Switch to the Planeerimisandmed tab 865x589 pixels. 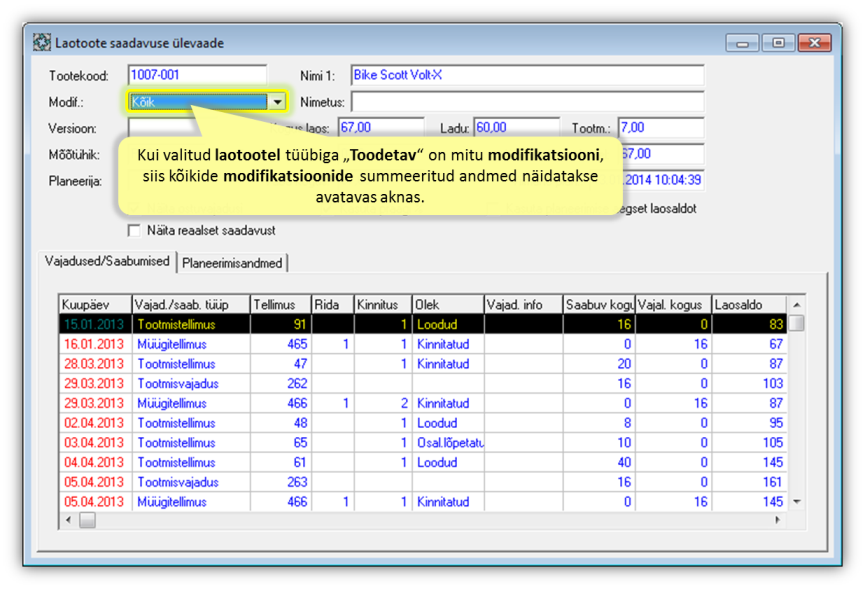pyautogui.click(x=232, y=263)
